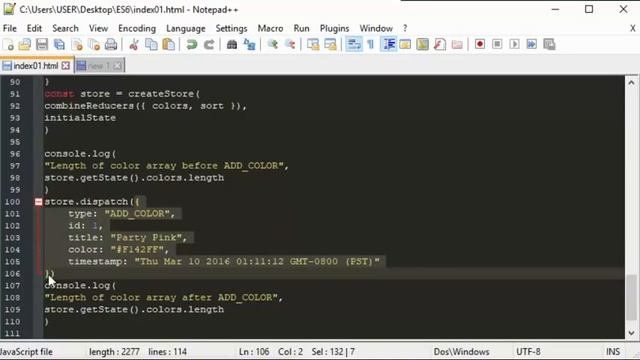Toggle the Show Indent Guide icon
Screen dimensions: 640x360
tap(389, 44)
